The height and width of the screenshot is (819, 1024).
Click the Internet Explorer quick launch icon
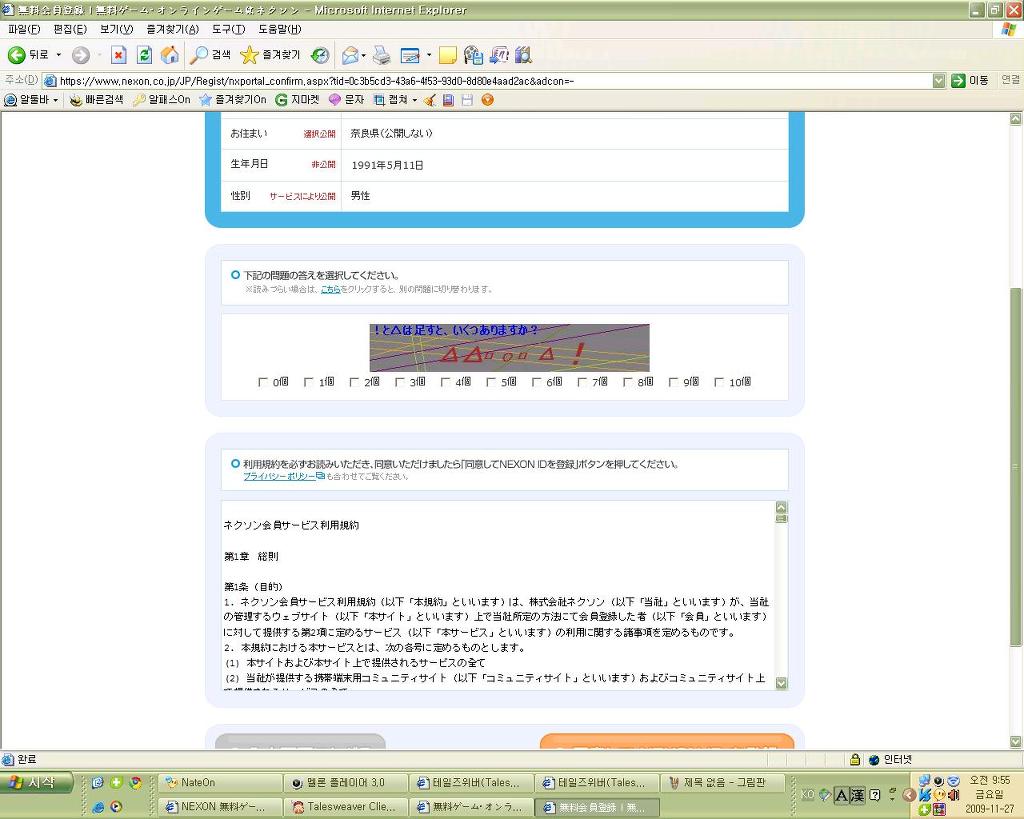98,807
